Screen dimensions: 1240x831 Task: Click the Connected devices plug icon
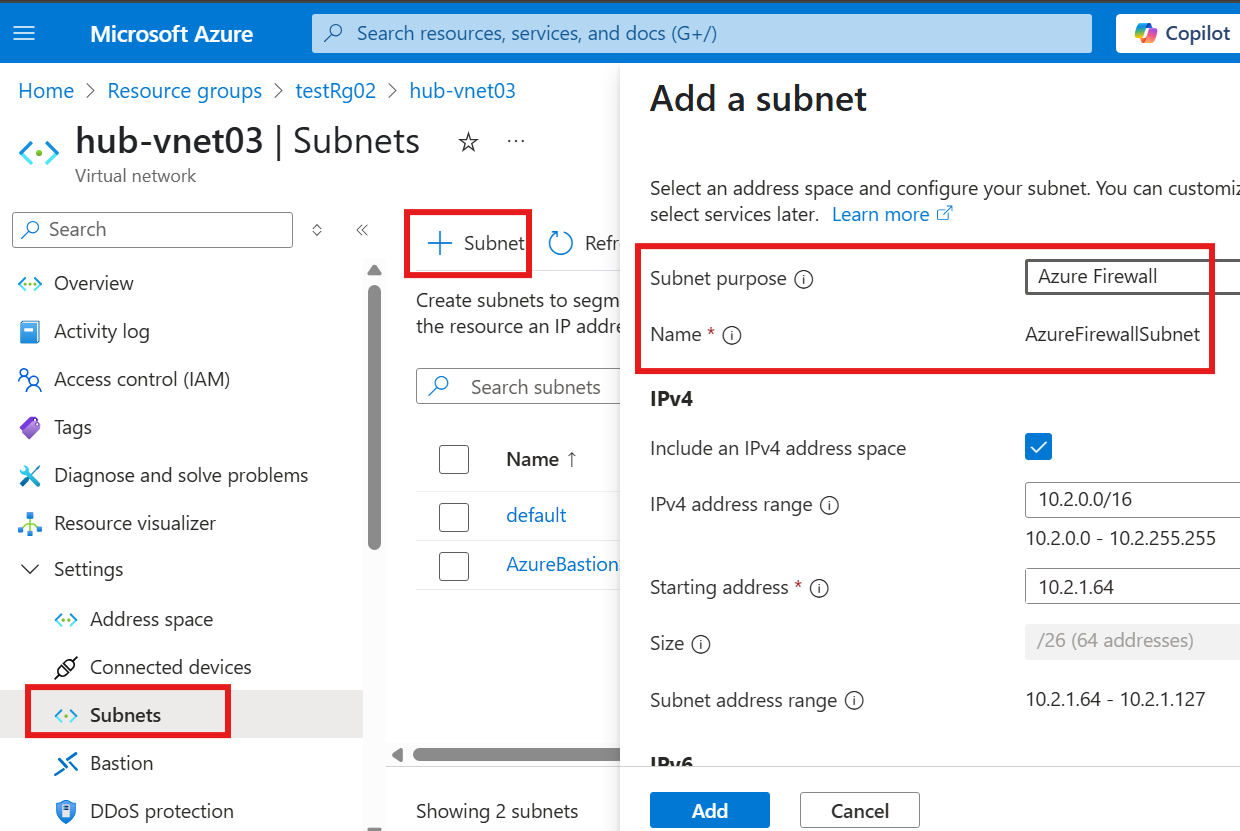[66, 667]
